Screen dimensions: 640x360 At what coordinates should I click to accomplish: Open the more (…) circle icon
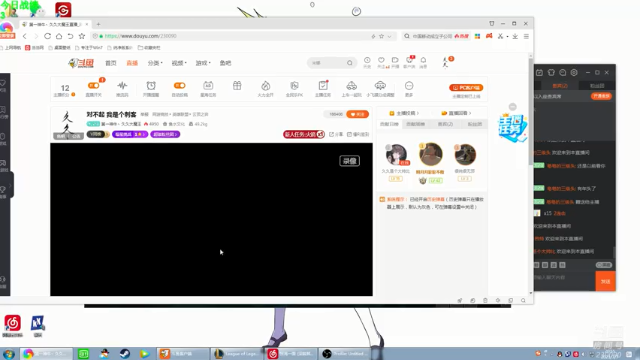pos(409,86)
